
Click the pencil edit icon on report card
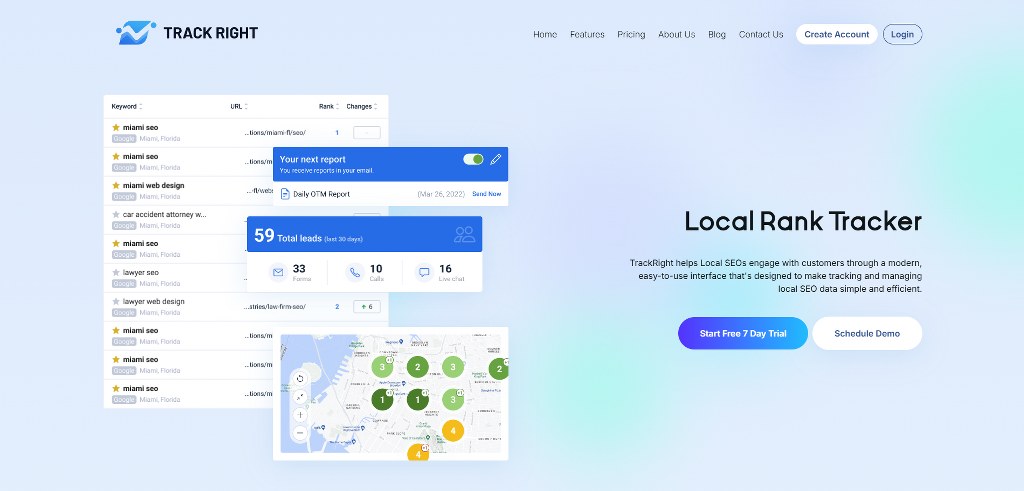pos(496,159)
